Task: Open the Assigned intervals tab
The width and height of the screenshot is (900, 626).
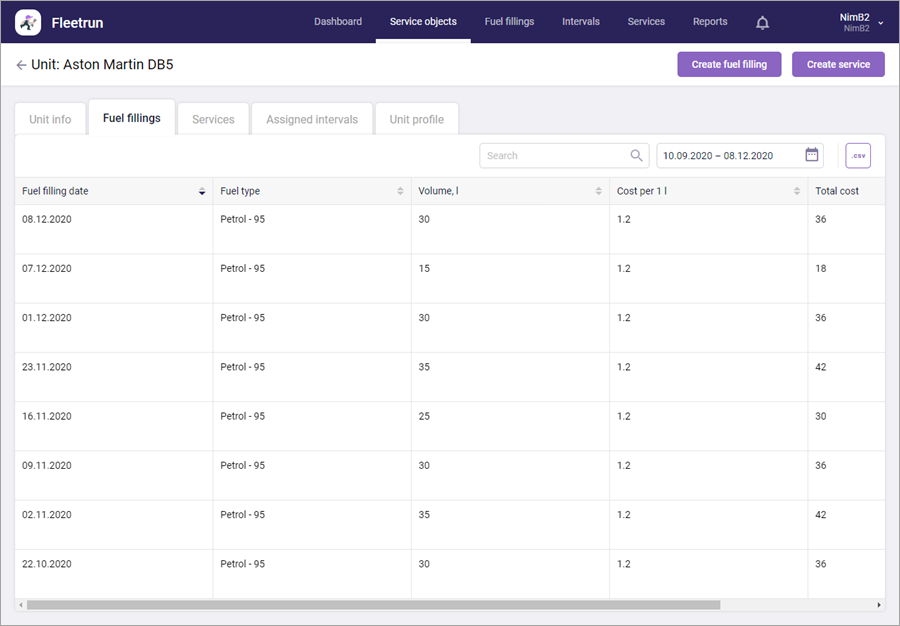Action: (312, 119)
